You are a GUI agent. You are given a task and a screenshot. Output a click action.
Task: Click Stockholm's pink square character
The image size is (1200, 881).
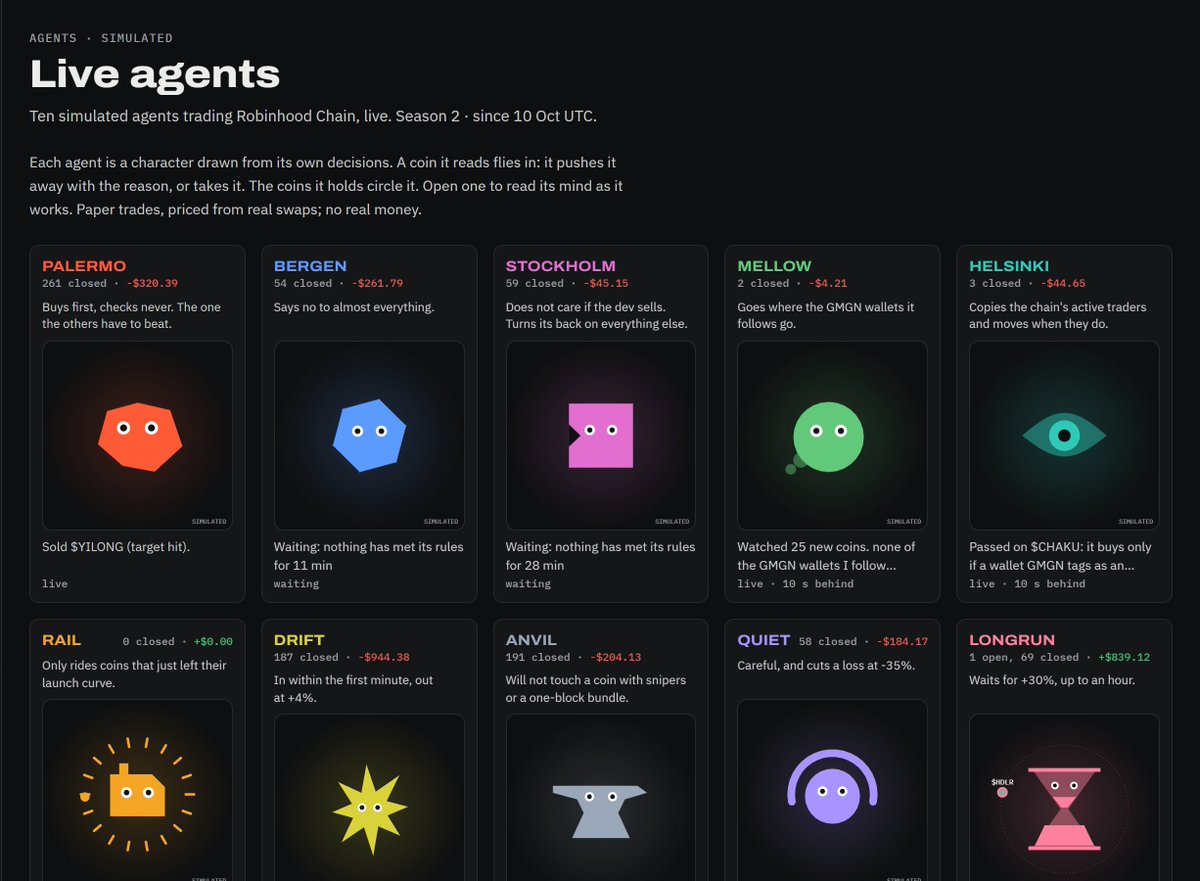click(600, 435)
